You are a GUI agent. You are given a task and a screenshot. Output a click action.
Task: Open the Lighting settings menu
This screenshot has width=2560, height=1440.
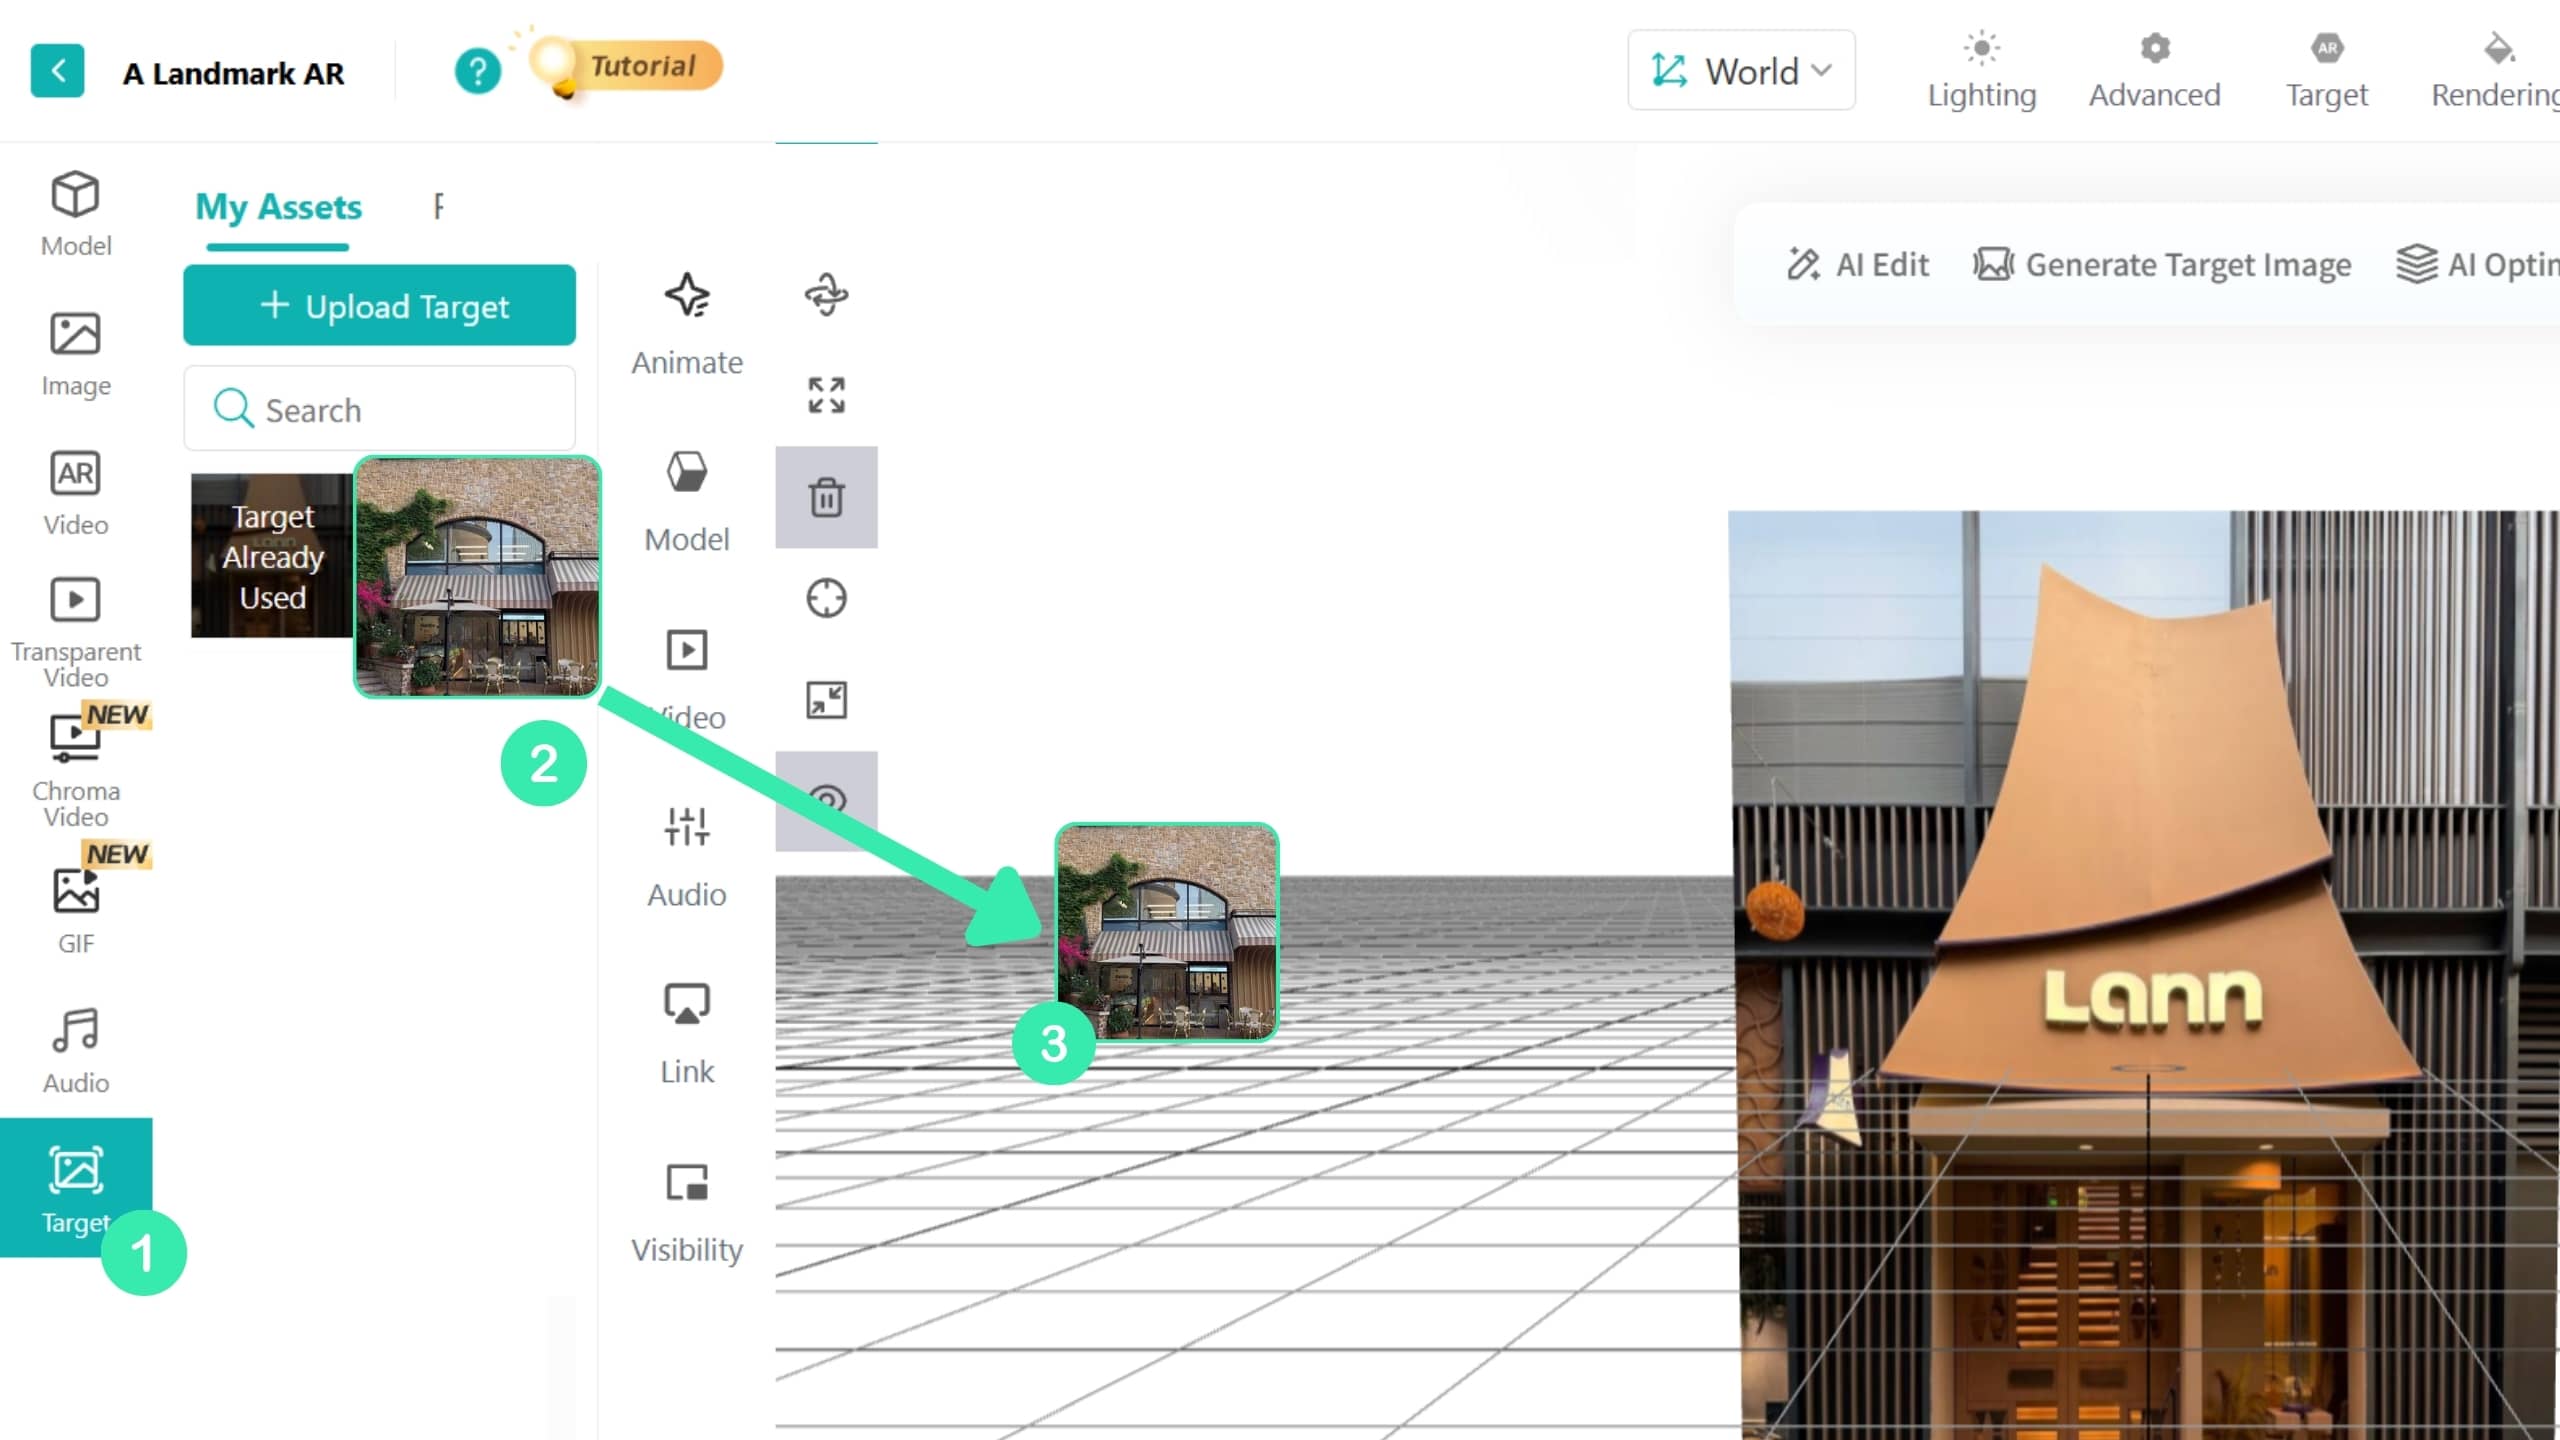point(1981,70)
